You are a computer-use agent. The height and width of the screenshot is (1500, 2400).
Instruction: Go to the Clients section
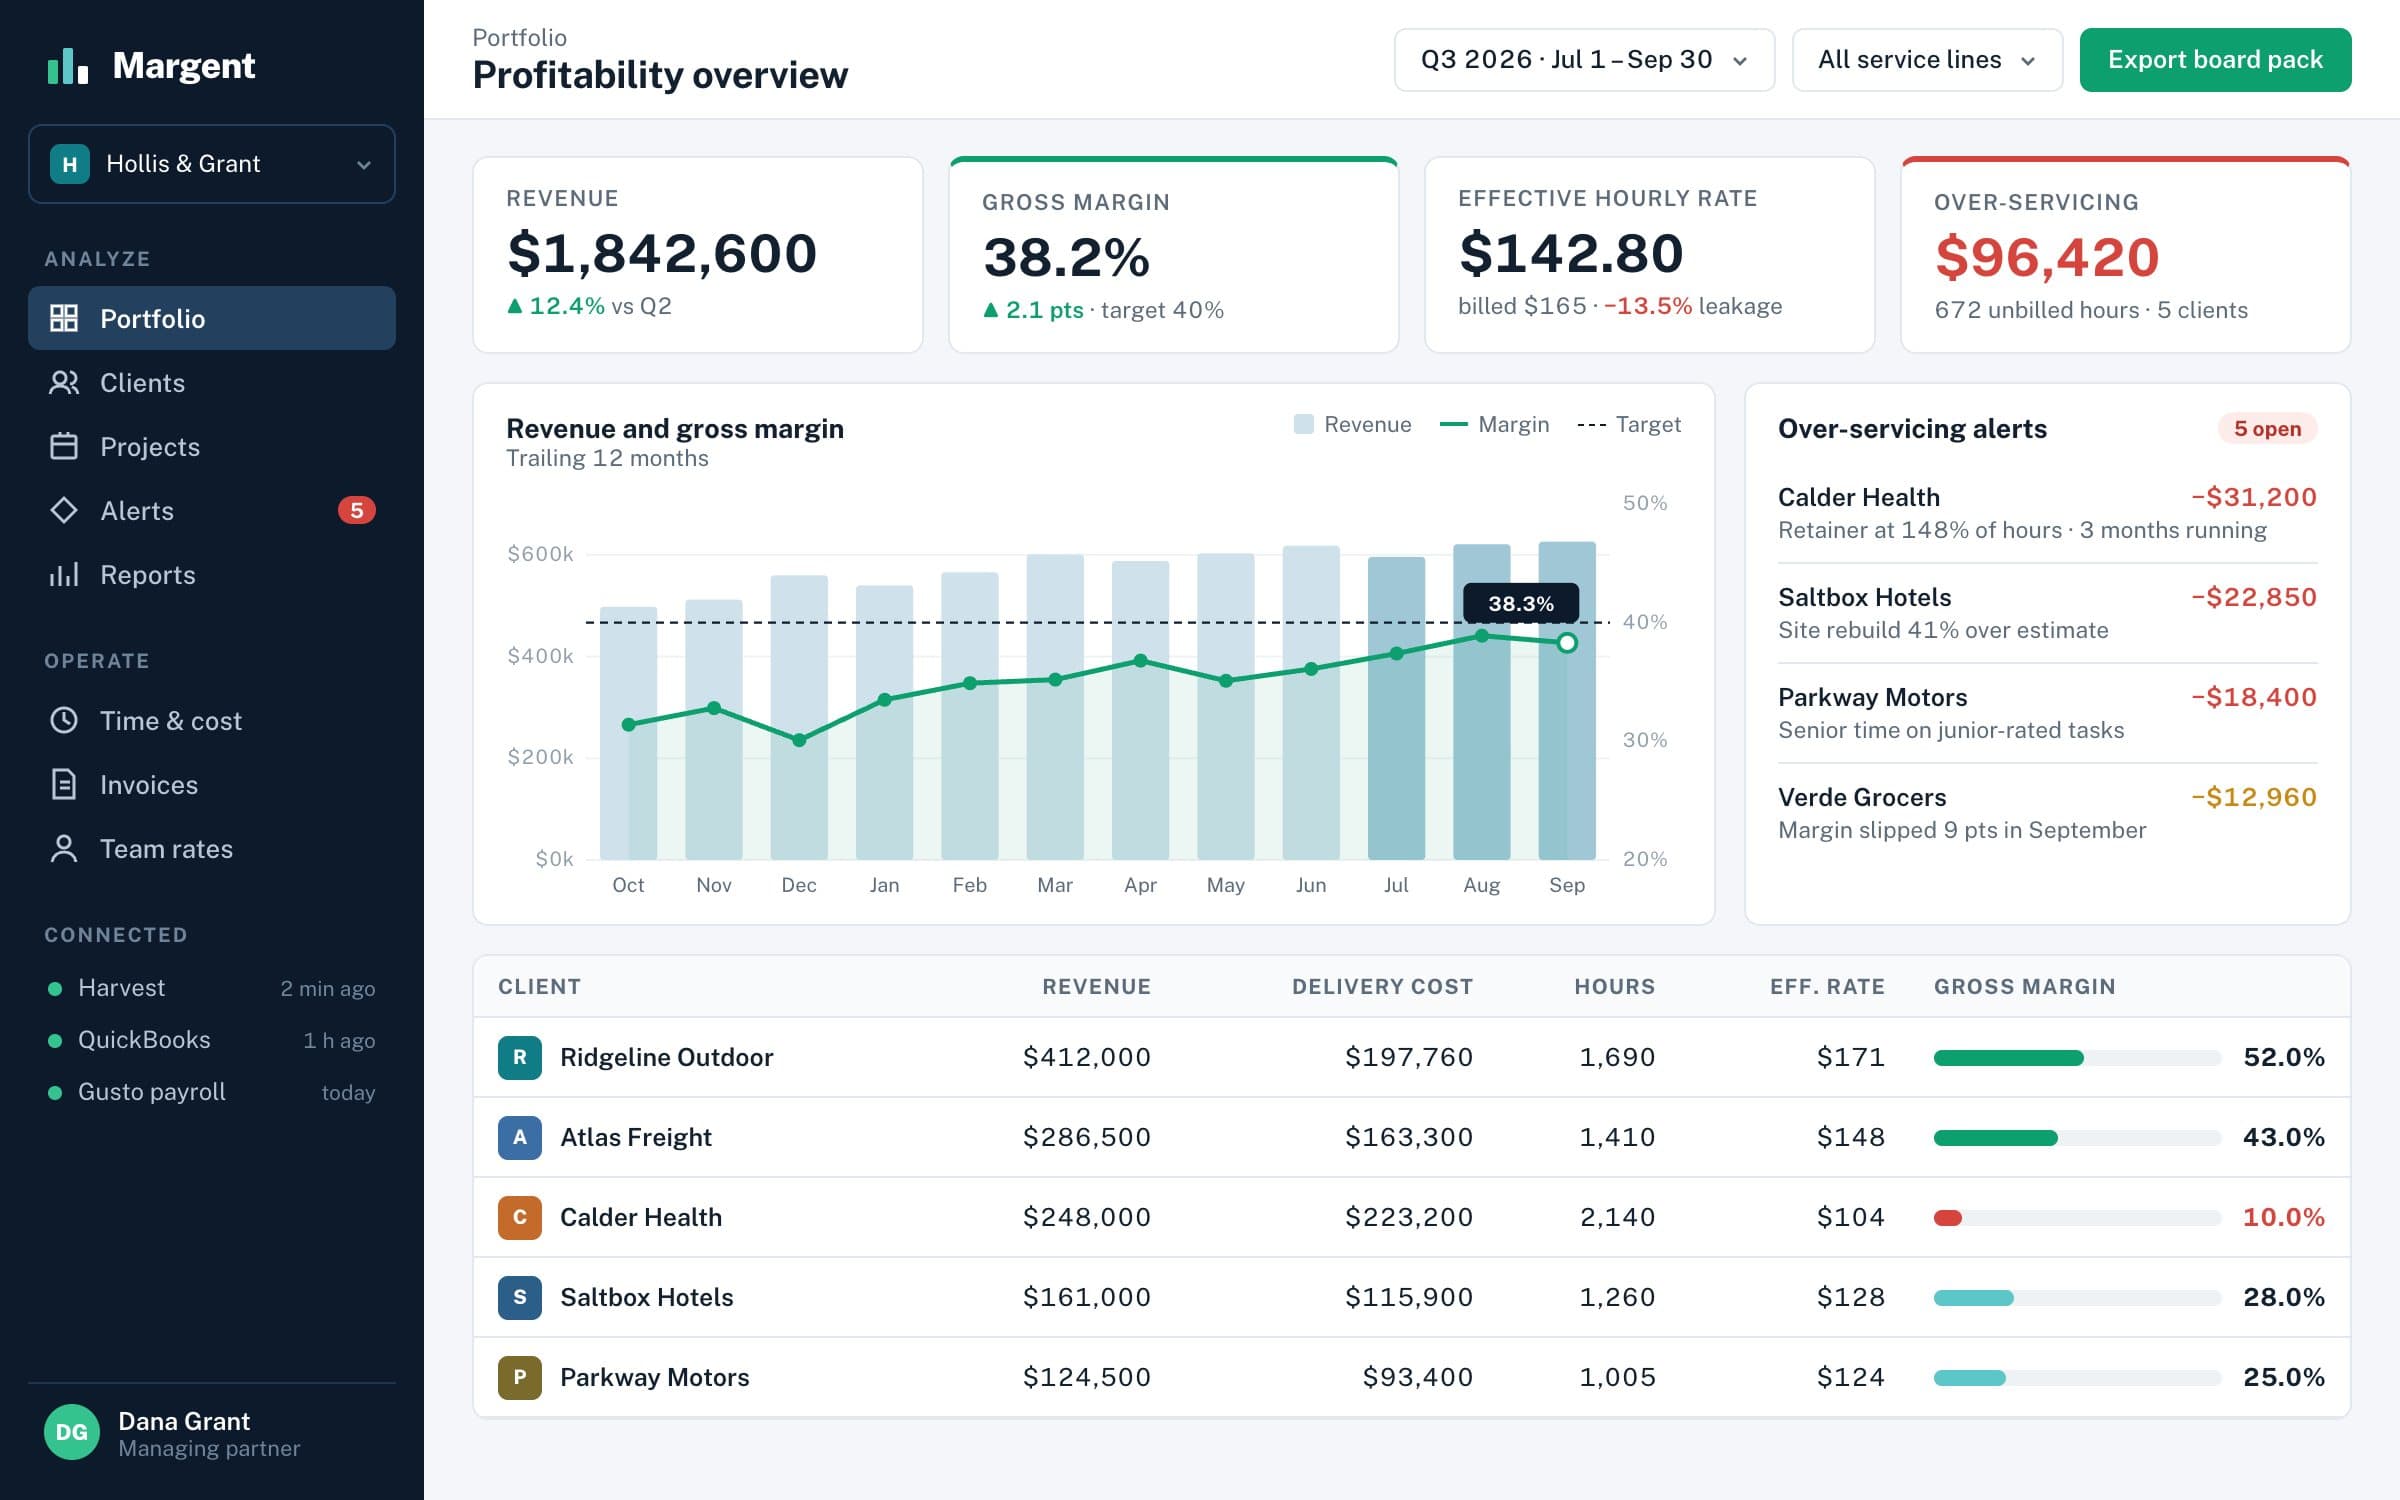tap(212, 382)
